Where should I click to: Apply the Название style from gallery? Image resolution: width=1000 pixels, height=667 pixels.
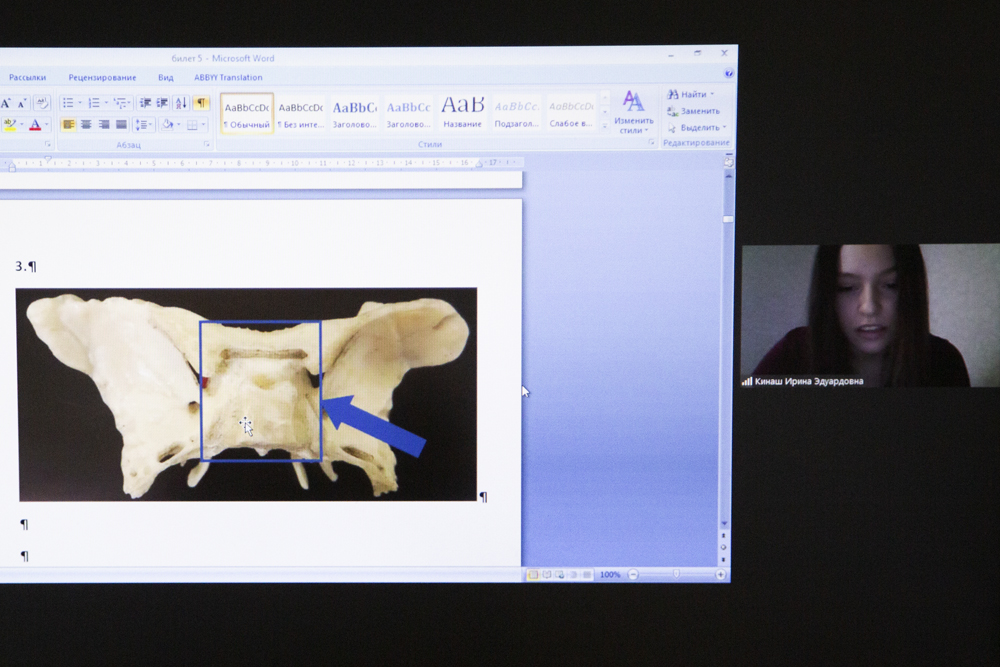[462, 112]
